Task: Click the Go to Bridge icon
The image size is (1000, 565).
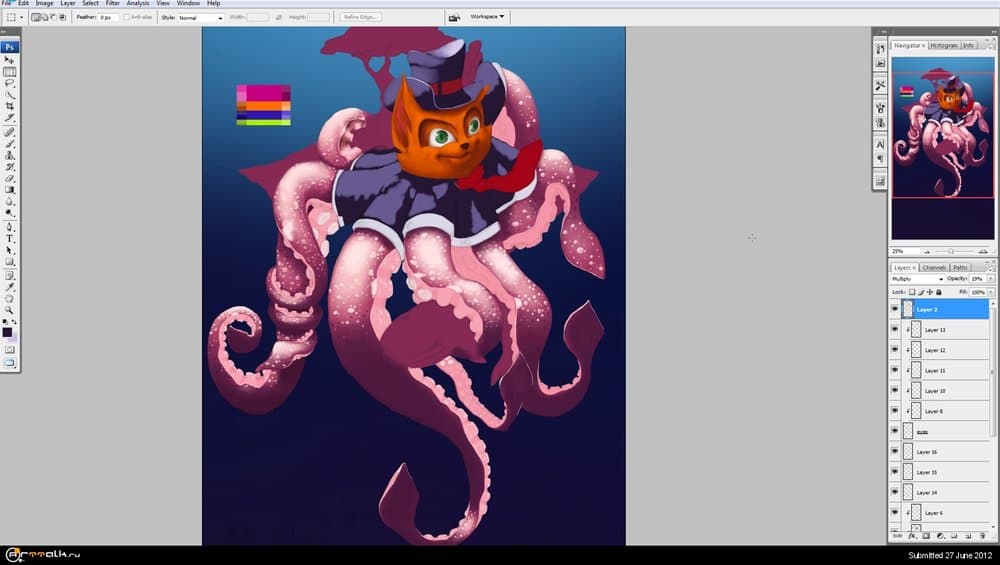Action: [x=455, y=17]
